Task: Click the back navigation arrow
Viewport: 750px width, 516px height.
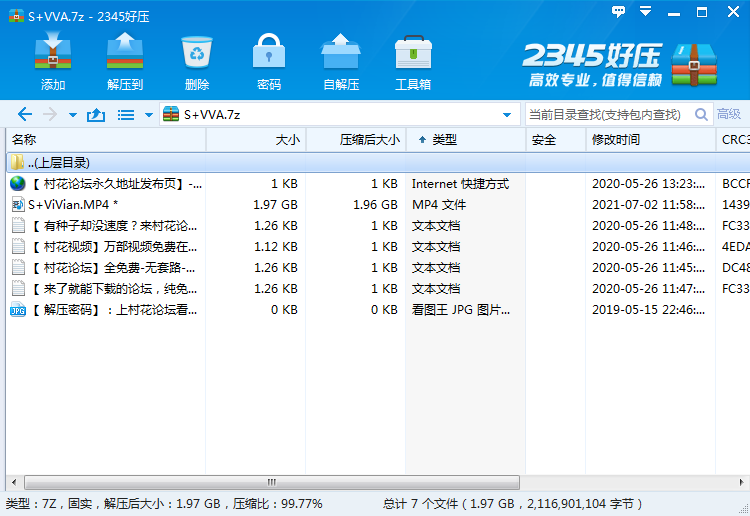Action: [25, 115]
